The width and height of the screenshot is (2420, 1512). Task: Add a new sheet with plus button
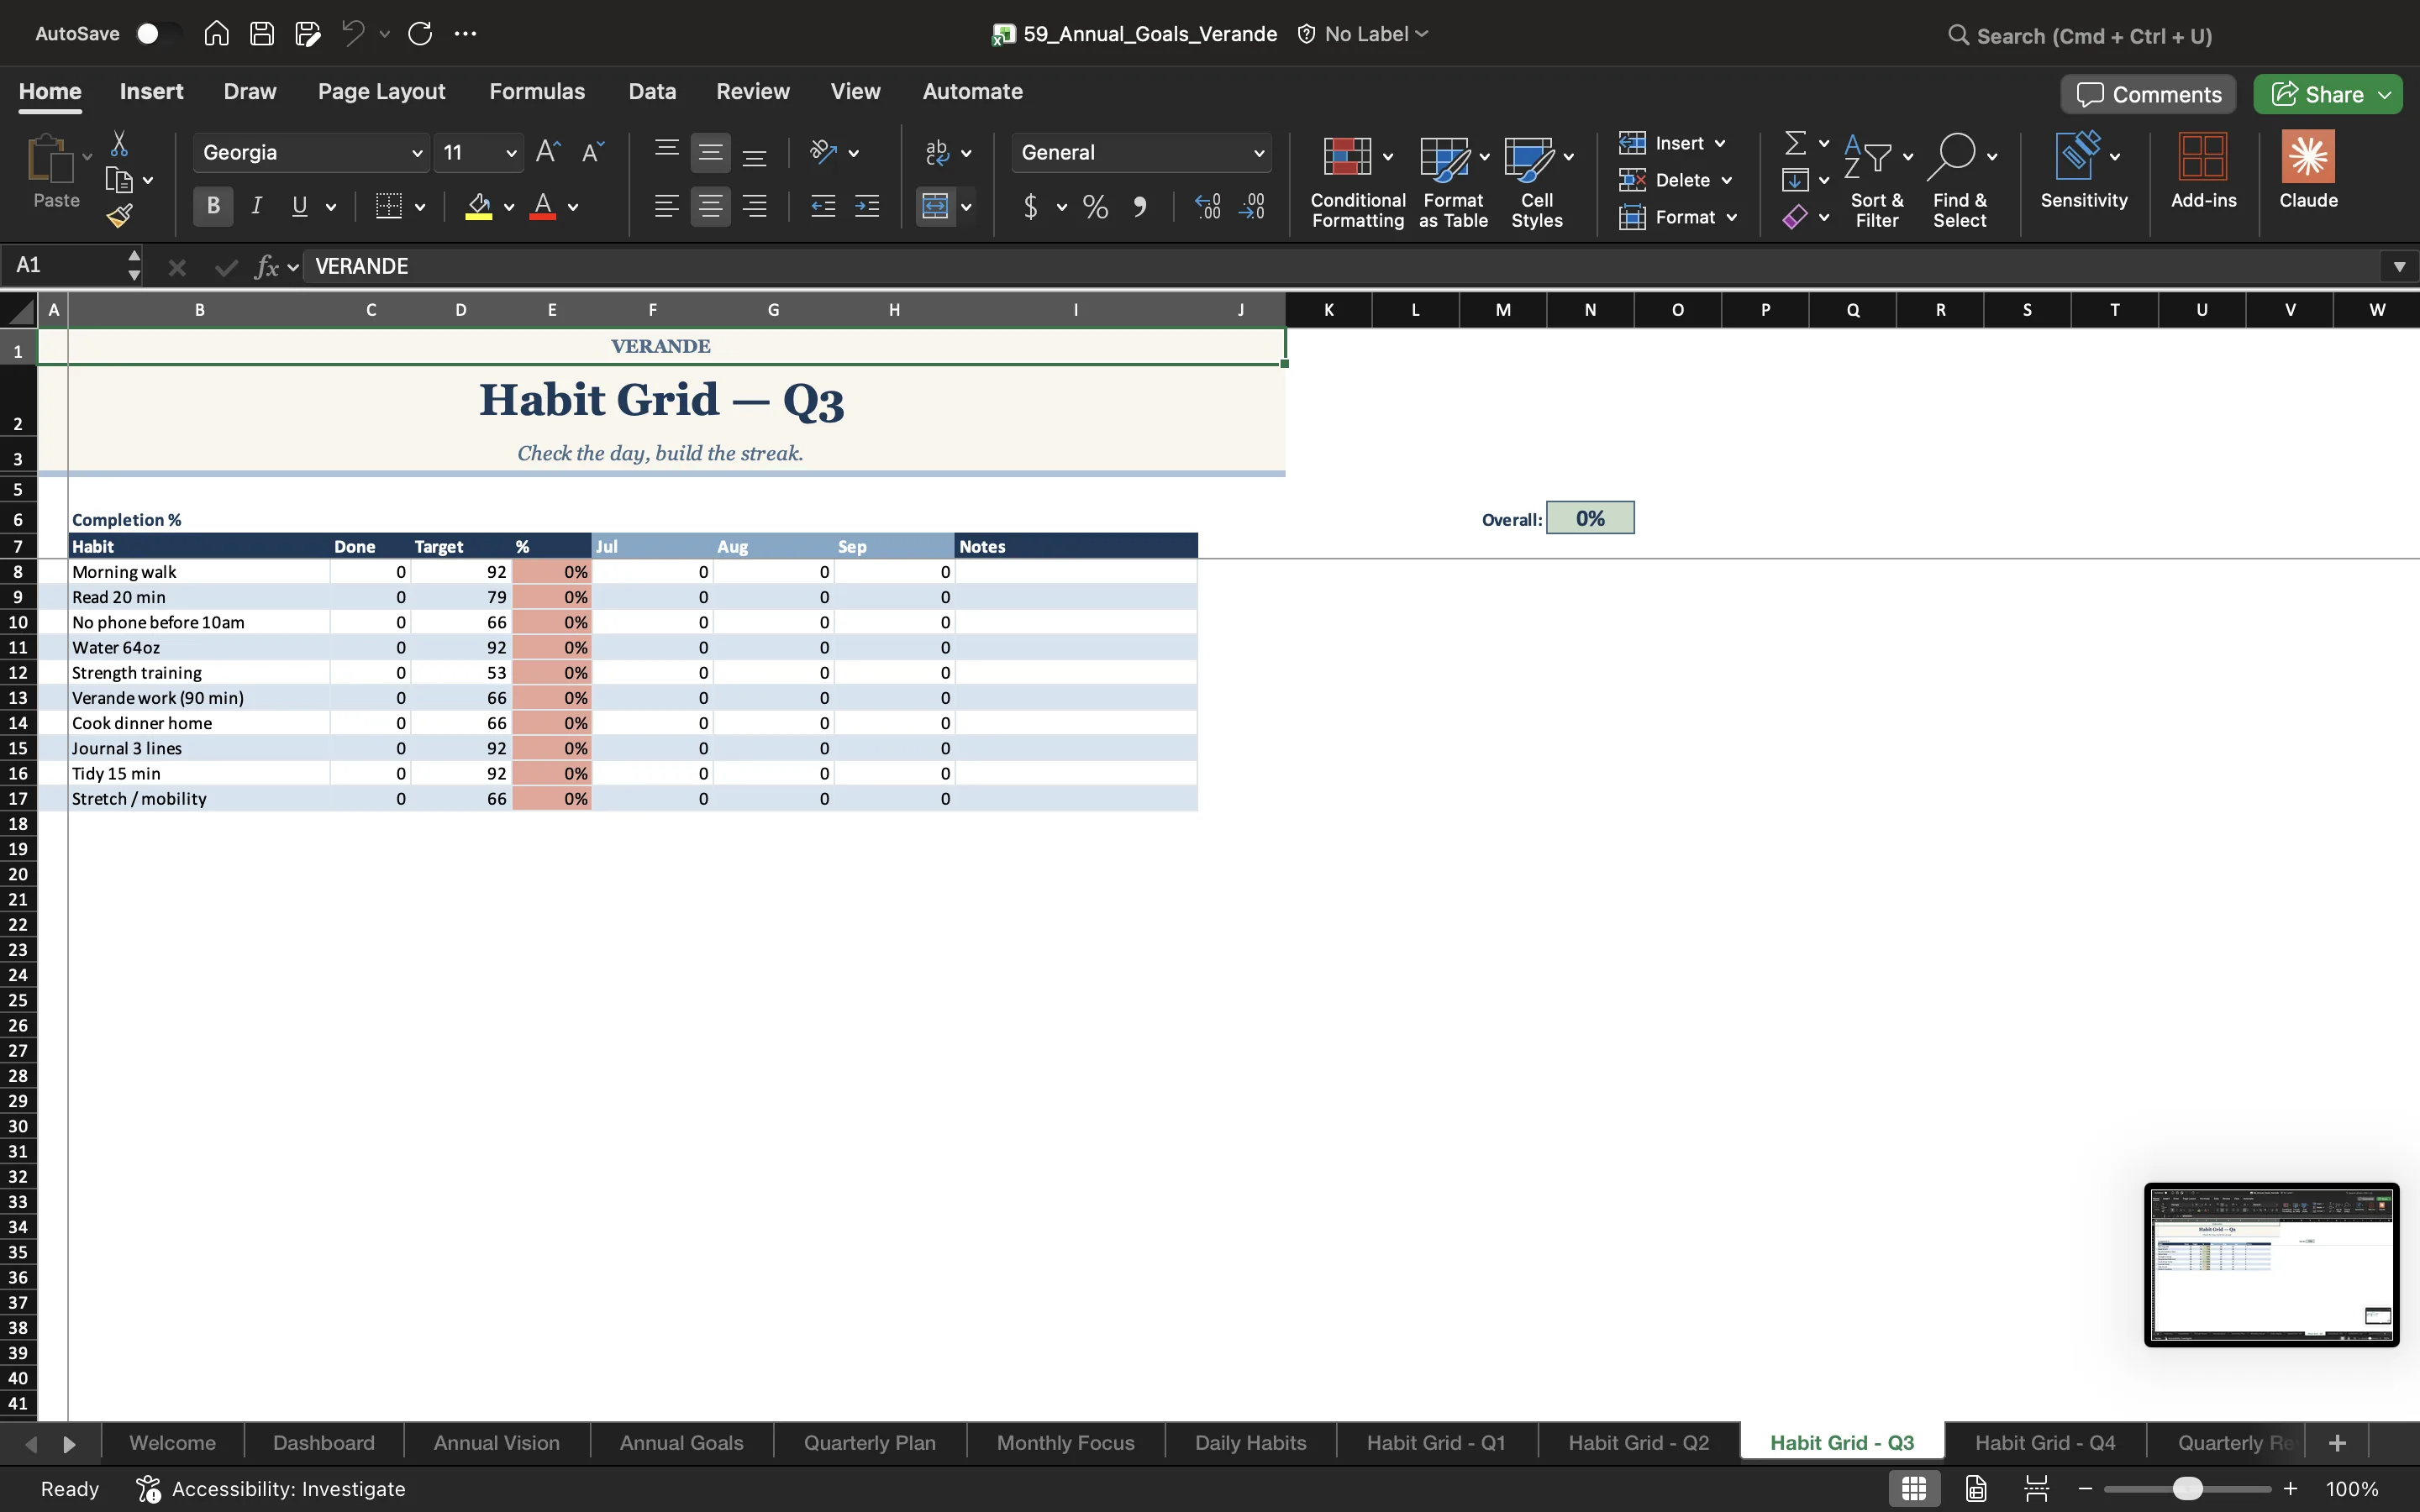click(x=2337, y=1442)
